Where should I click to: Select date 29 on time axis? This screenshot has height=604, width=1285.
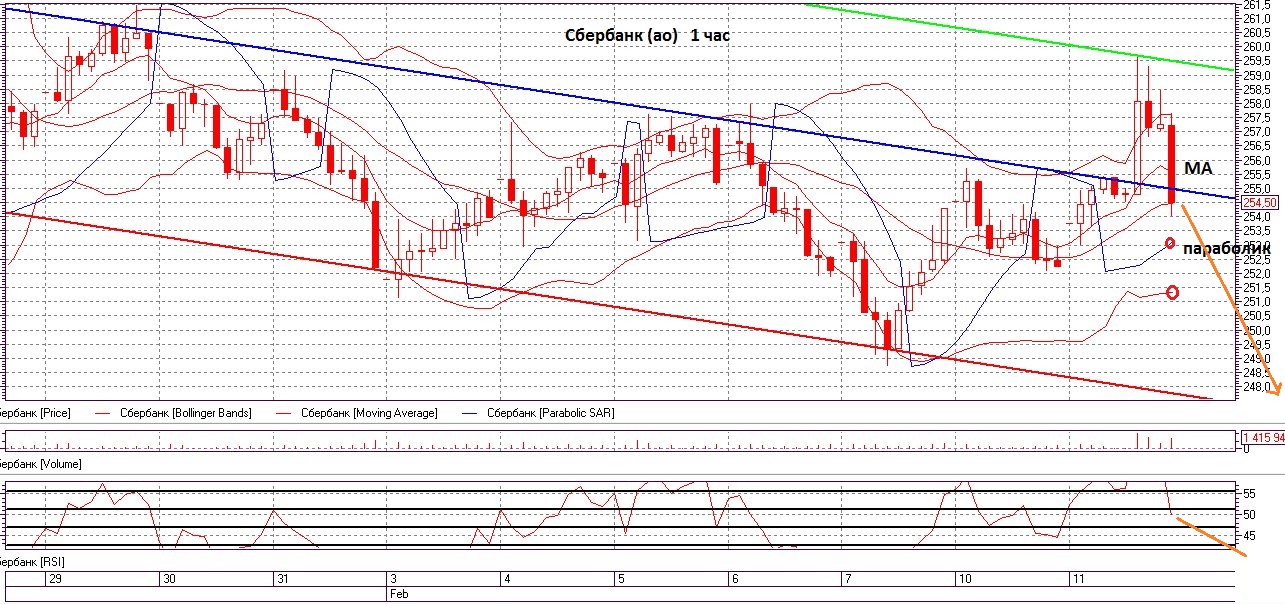54,579
